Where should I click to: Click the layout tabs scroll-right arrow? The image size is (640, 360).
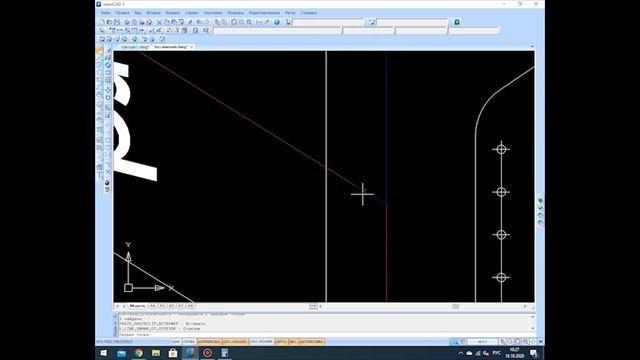124,306
